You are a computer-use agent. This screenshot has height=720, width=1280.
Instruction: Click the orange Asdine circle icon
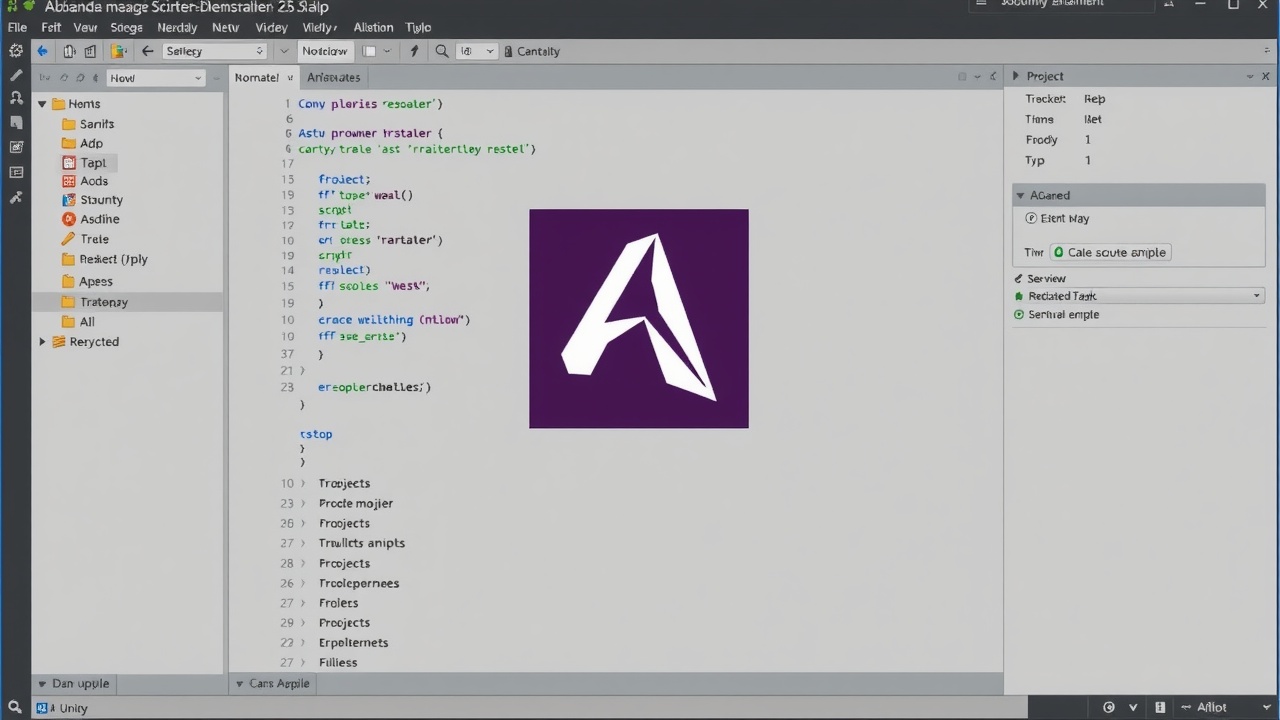pyautogui.click(x=69, y=219)
